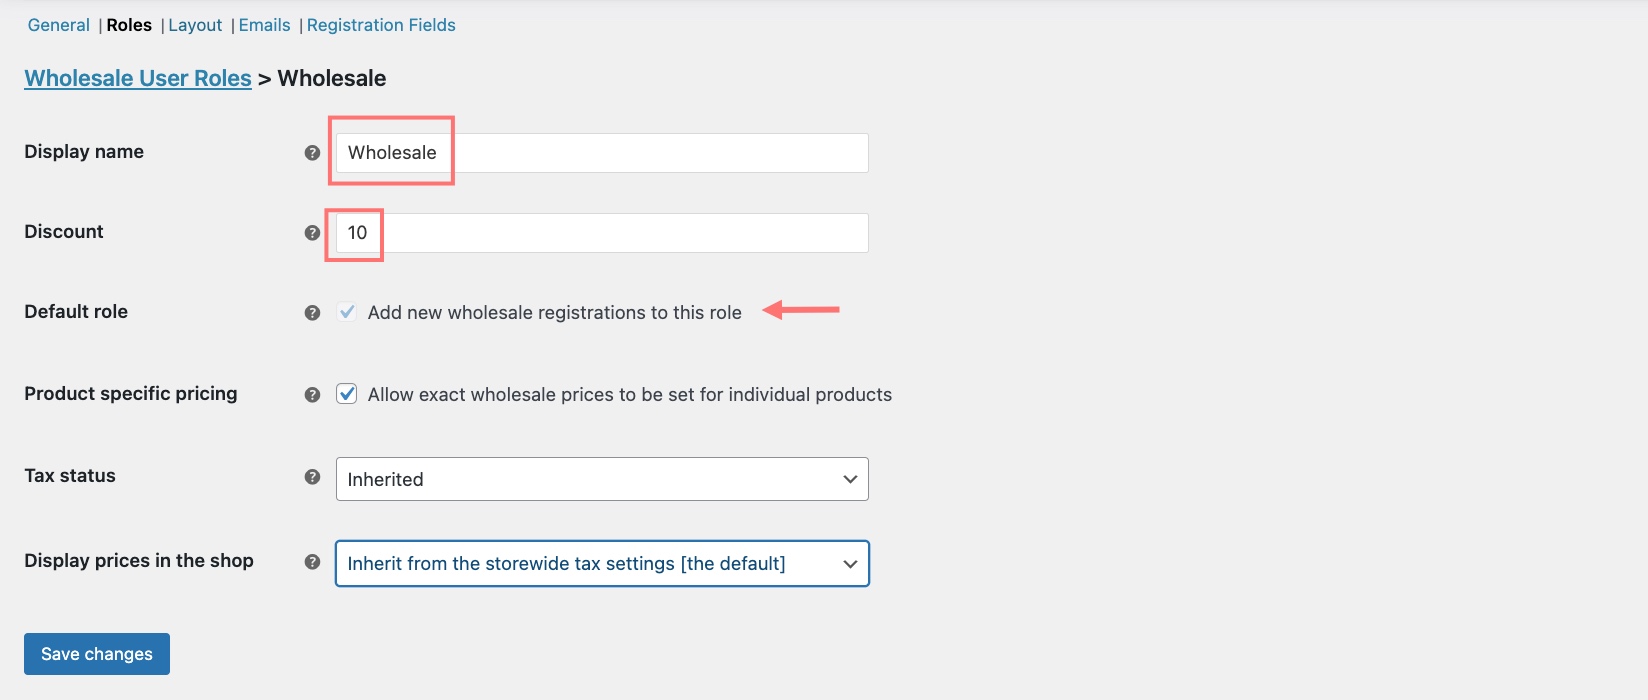Open the Display prices in shop dropdown
The height and width of the screenshot is (700, 1648).
pos(602,564)
